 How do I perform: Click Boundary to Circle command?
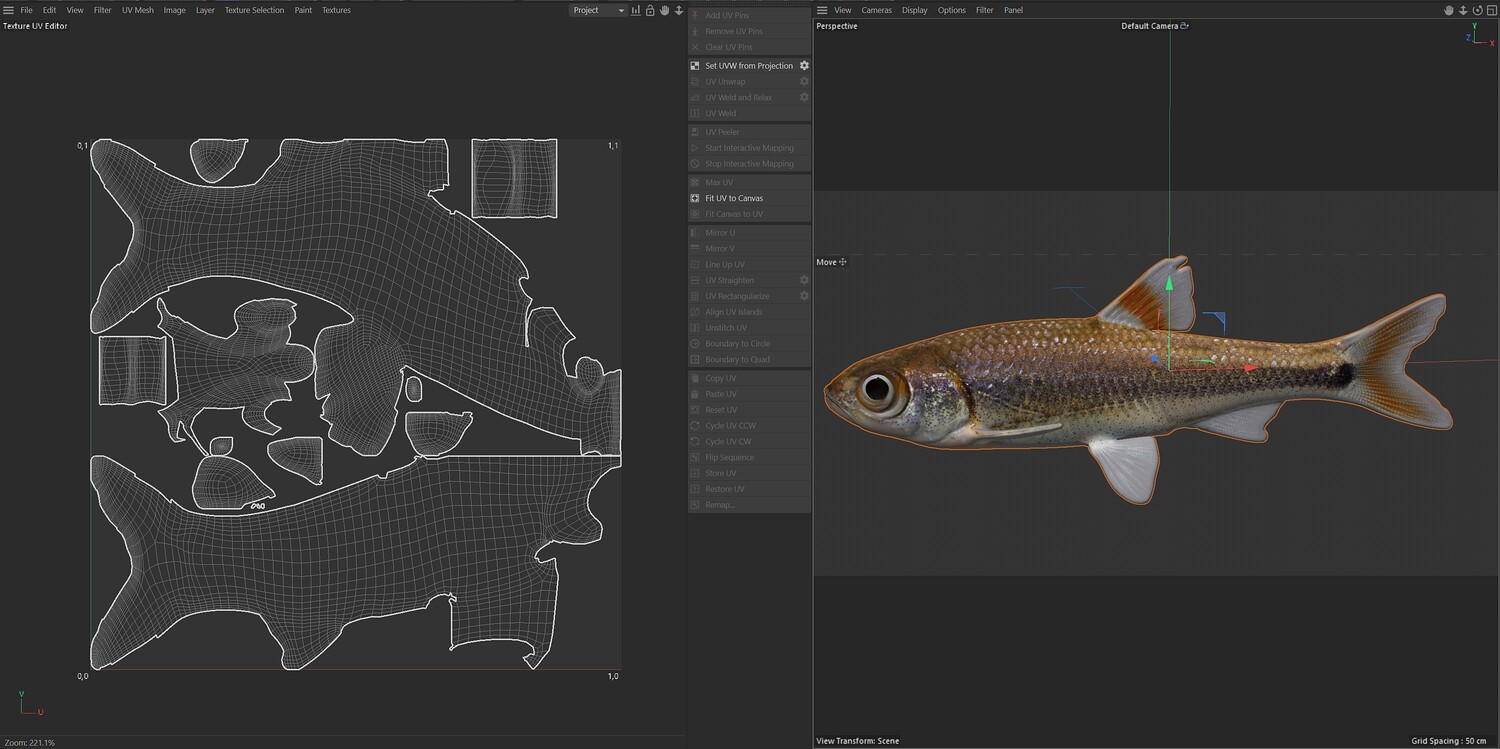(749, 344)
